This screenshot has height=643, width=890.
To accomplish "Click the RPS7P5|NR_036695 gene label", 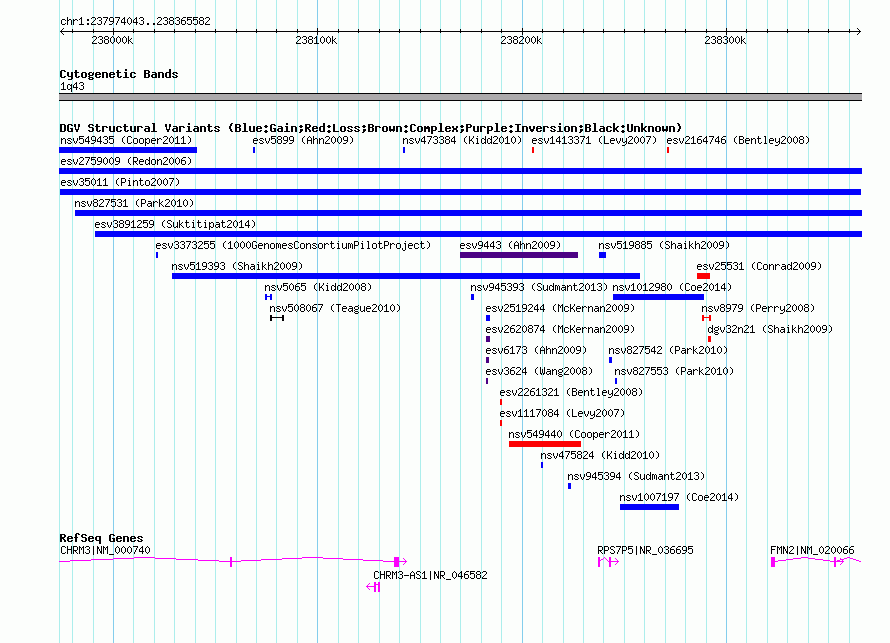I will 645,550.
